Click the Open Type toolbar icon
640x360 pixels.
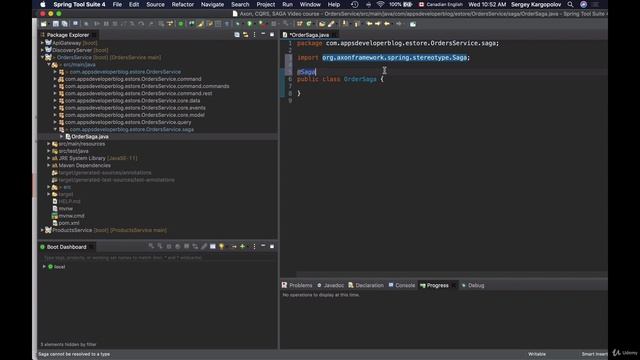(322, 24)
